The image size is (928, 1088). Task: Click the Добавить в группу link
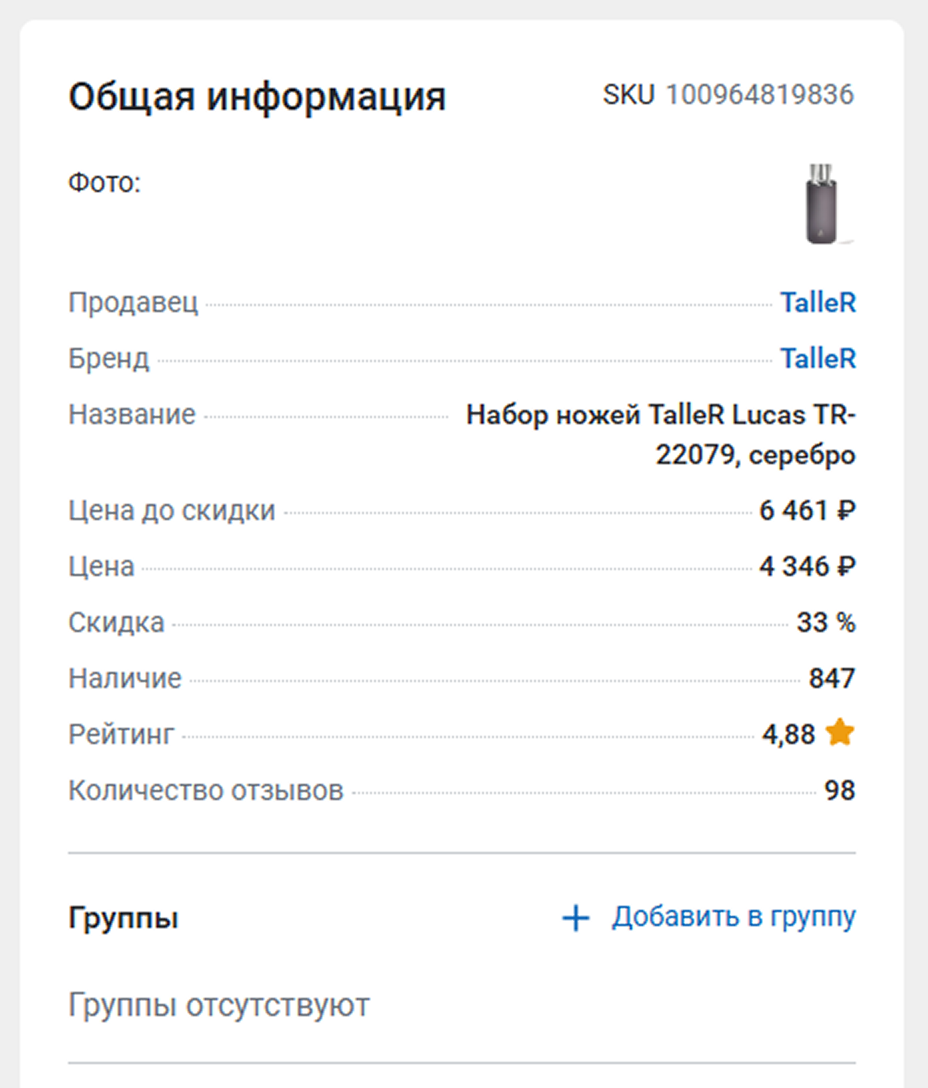point(733,917)
